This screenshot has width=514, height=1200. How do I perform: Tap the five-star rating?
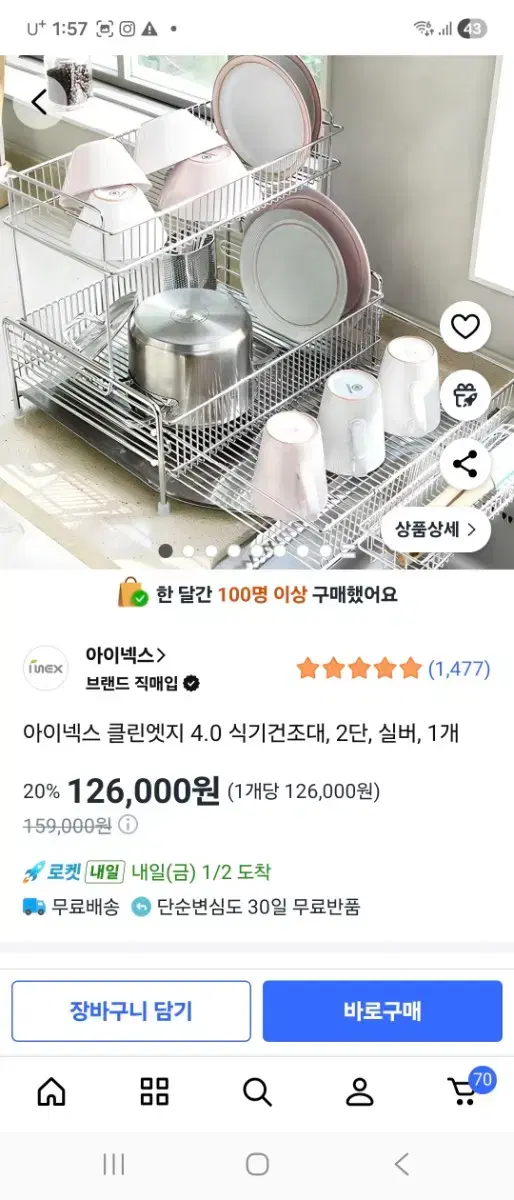pos(359,669)
